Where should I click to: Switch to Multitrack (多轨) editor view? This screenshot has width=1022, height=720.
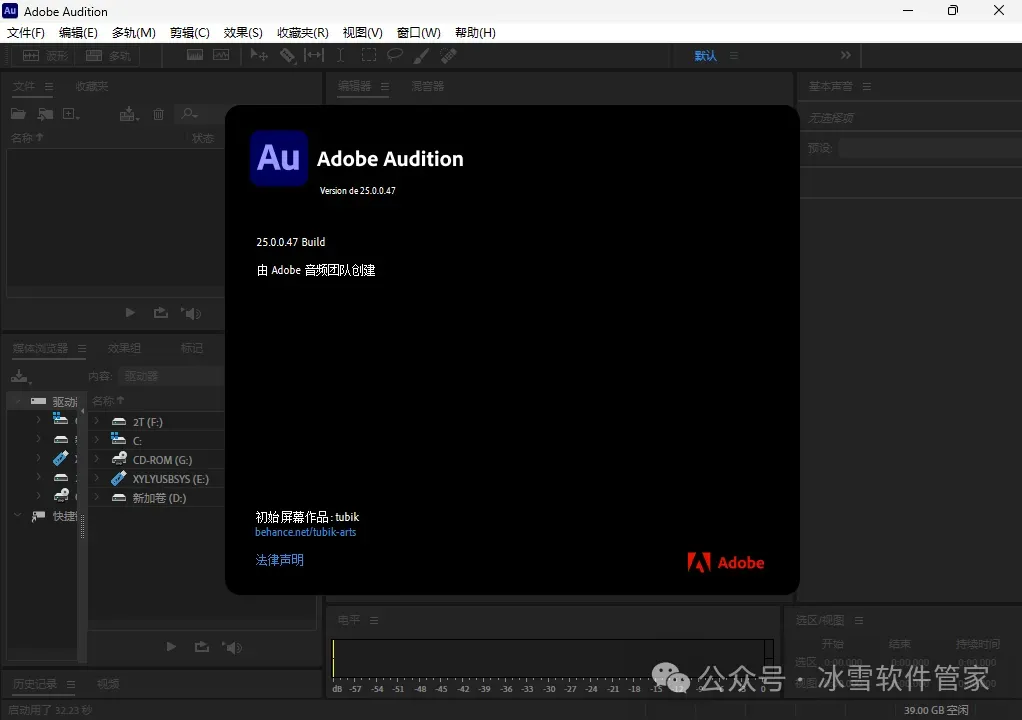point(108,56)
